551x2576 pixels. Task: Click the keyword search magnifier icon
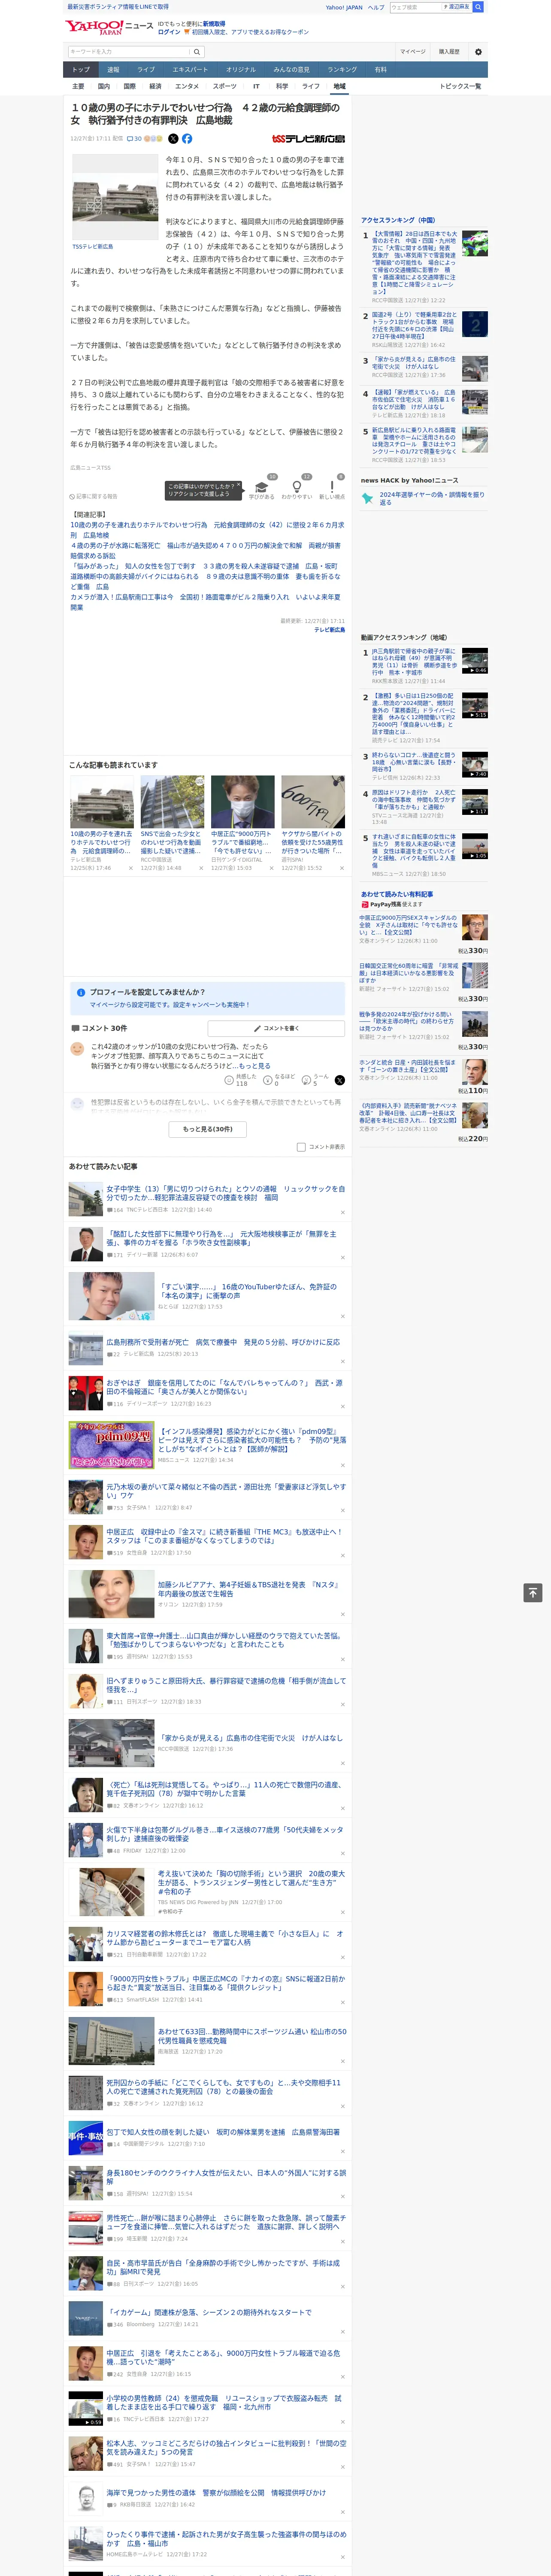[x=197, y=52]
